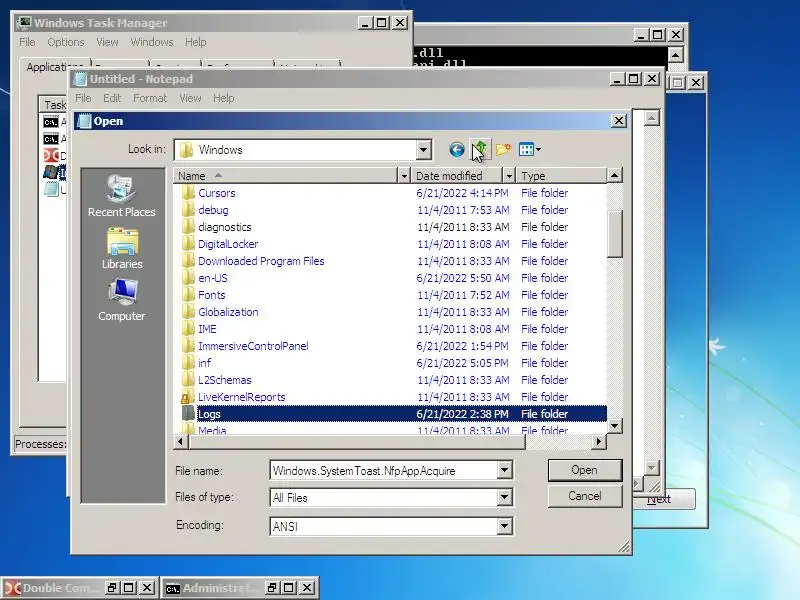
Task: Open Task Manager Windows menu
Action: coord(152,42)
